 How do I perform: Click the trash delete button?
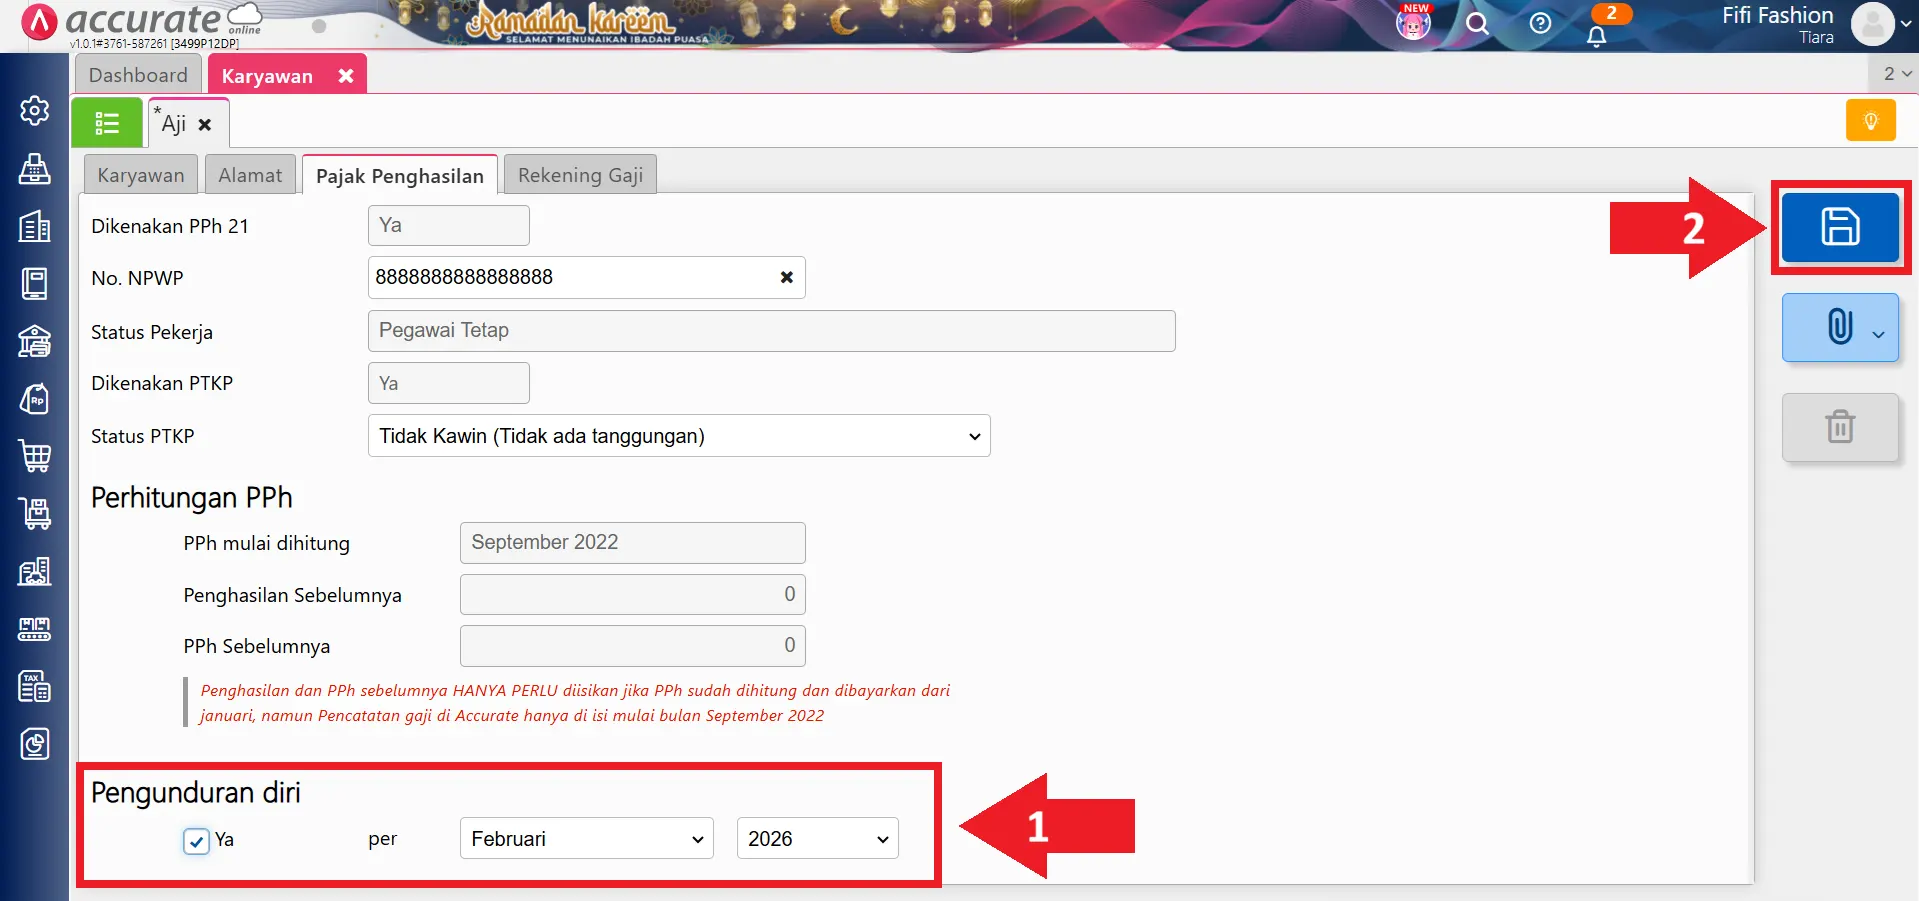point(1839,427)
